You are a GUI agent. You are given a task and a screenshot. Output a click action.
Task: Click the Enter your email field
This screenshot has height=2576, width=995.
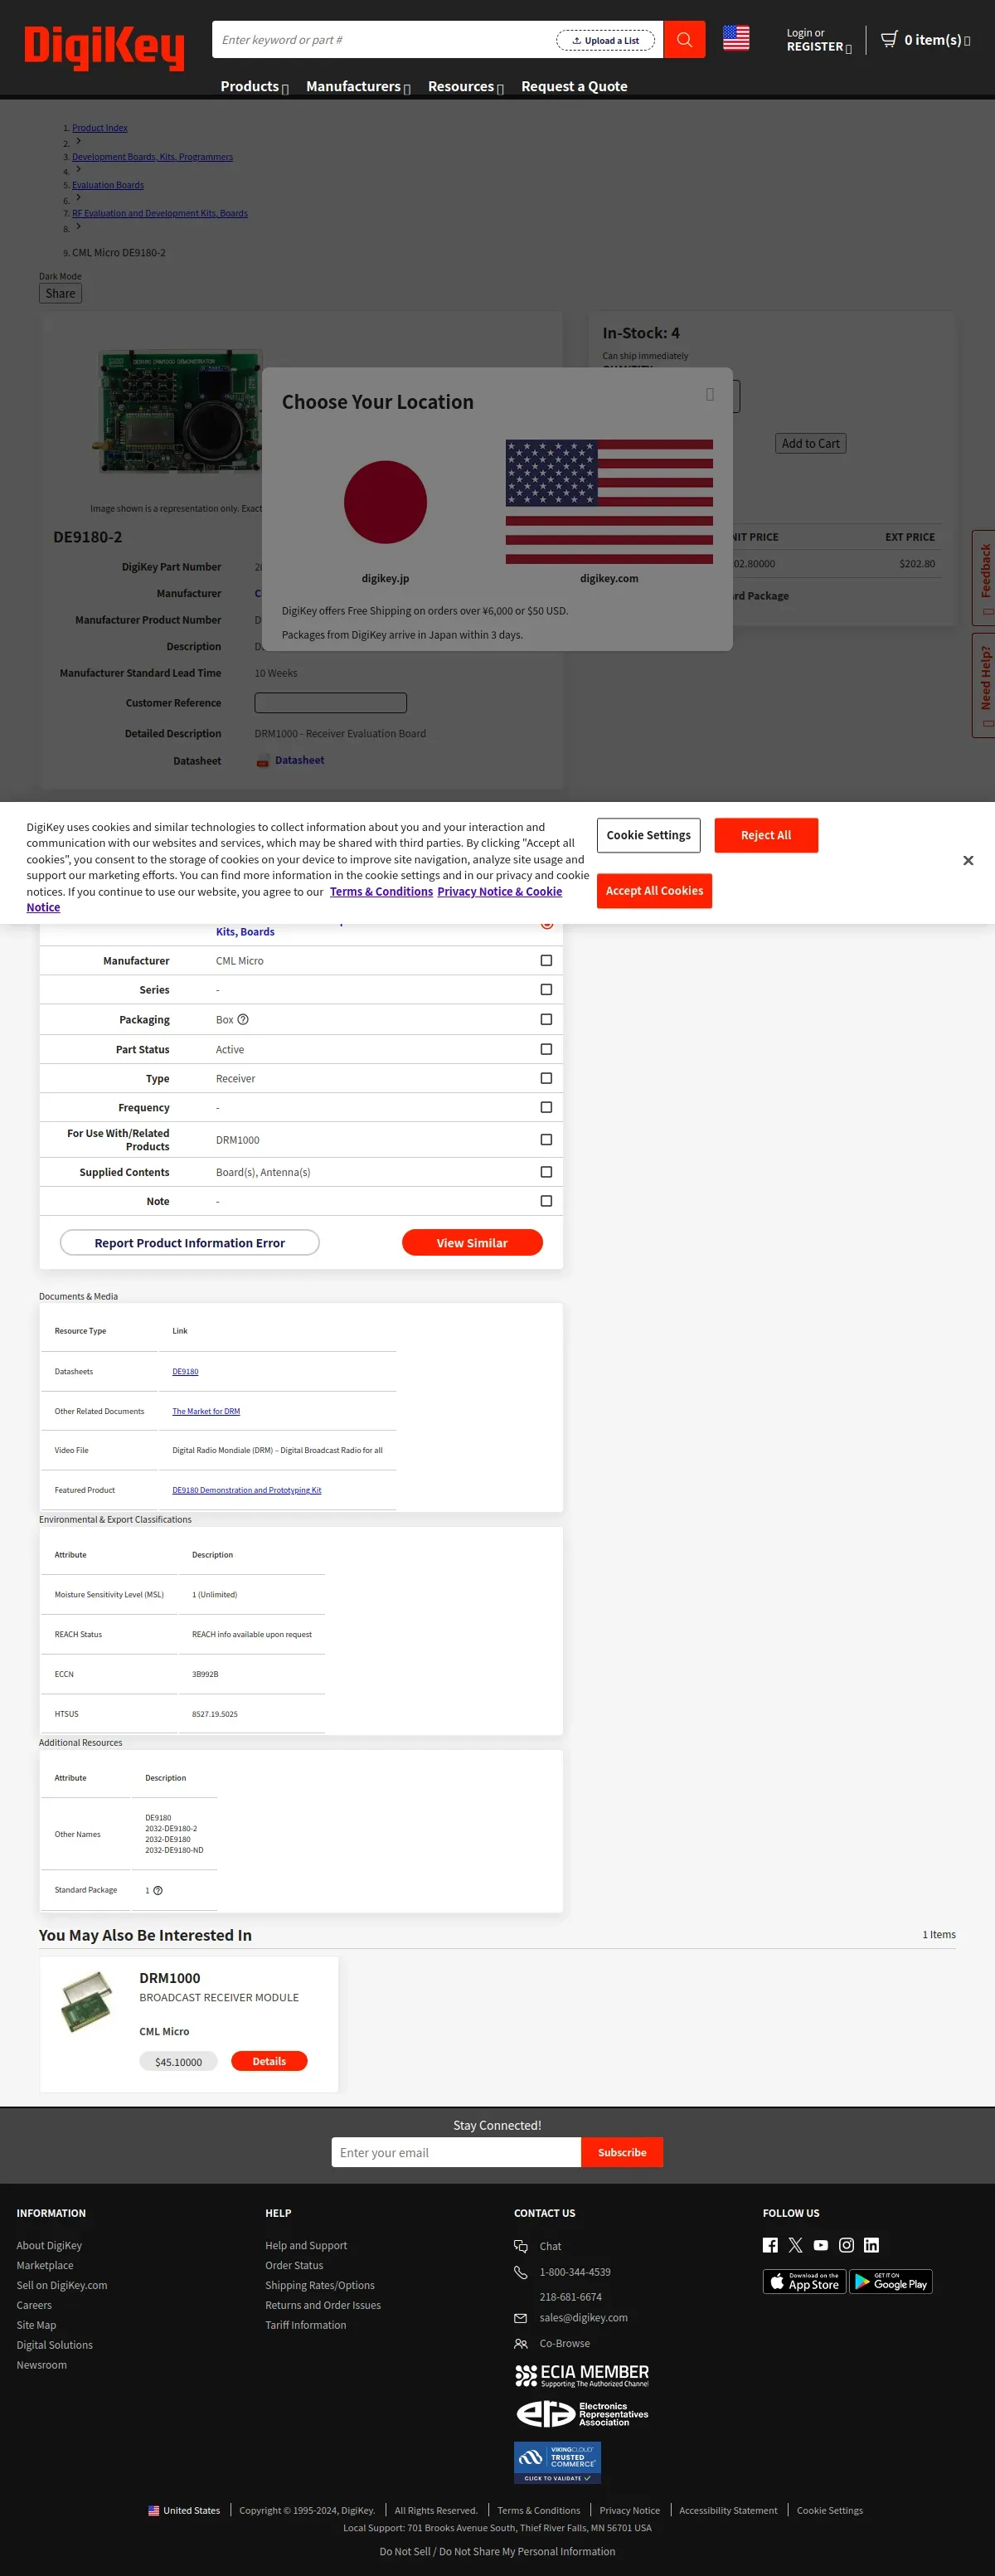[x=456, y=2152]
